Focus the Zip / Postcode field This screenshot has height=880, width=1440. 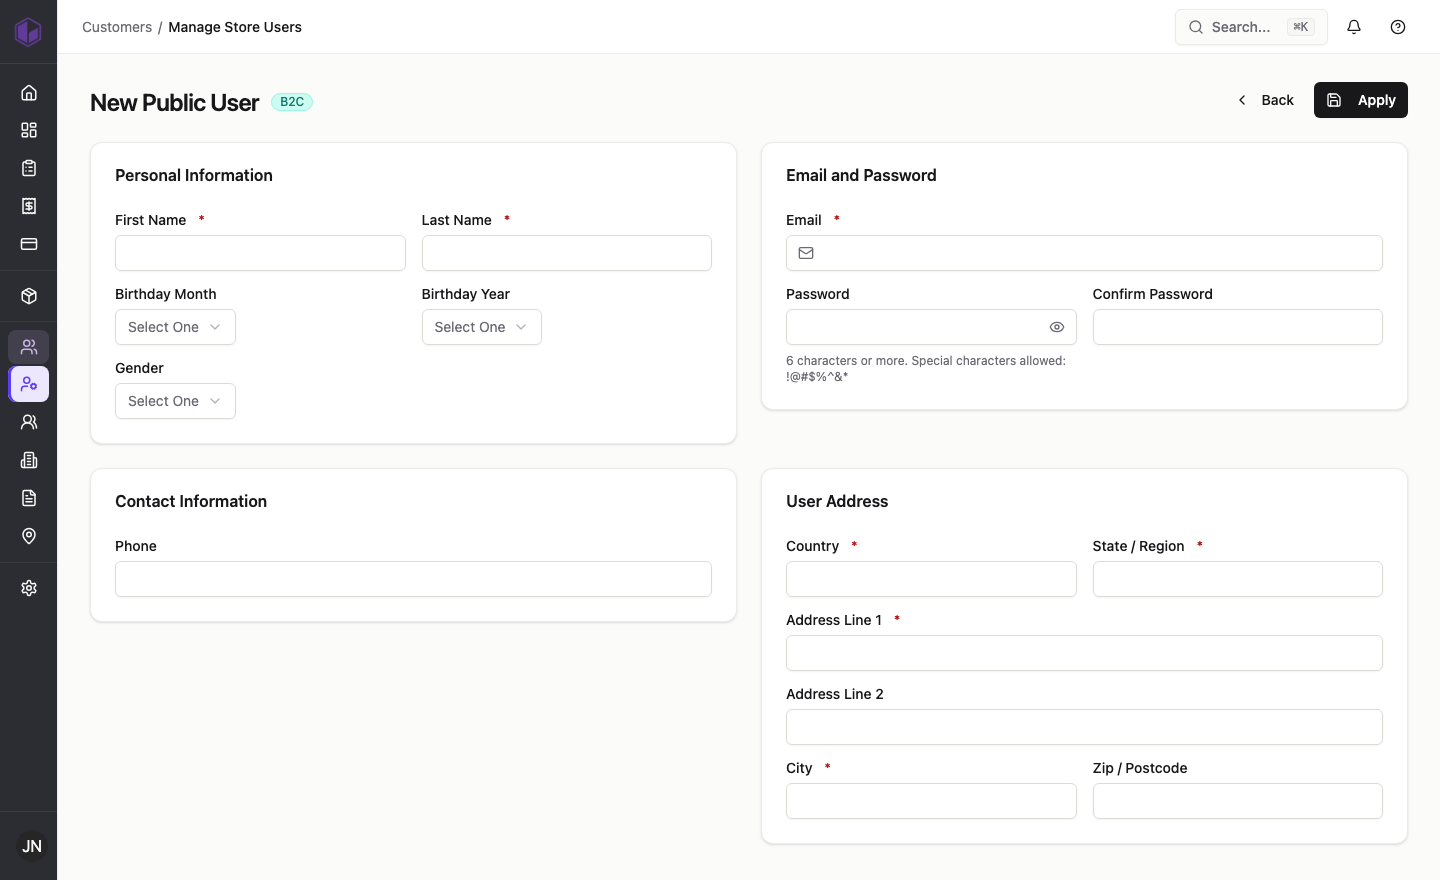pyautogui.click(x=1238, y=801)
